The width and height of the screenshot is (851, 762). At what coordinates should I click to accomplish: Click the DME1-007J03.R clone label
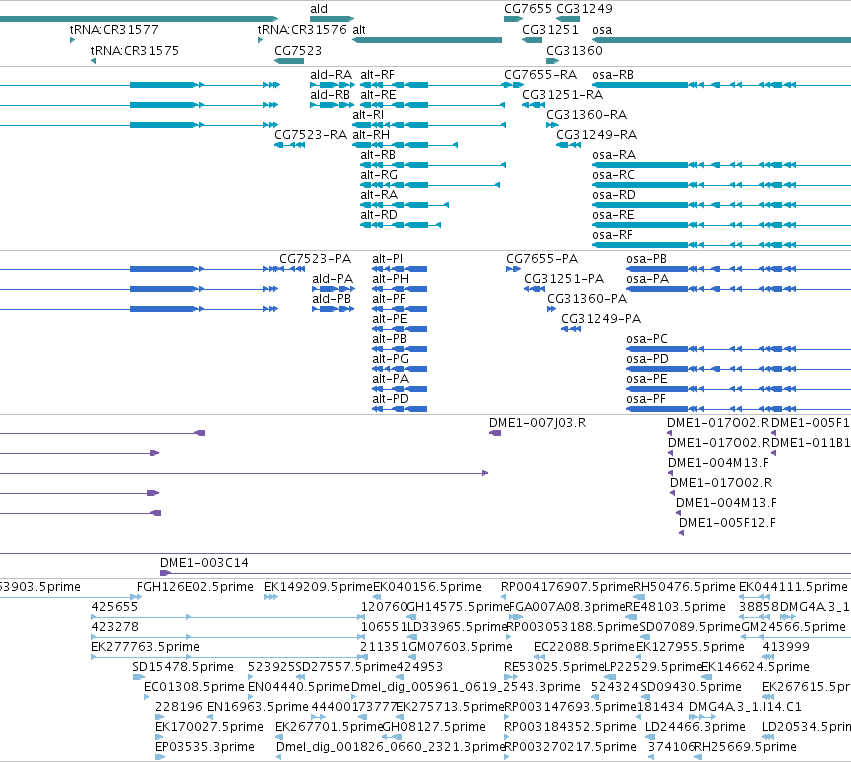click(x=537, y=423)
